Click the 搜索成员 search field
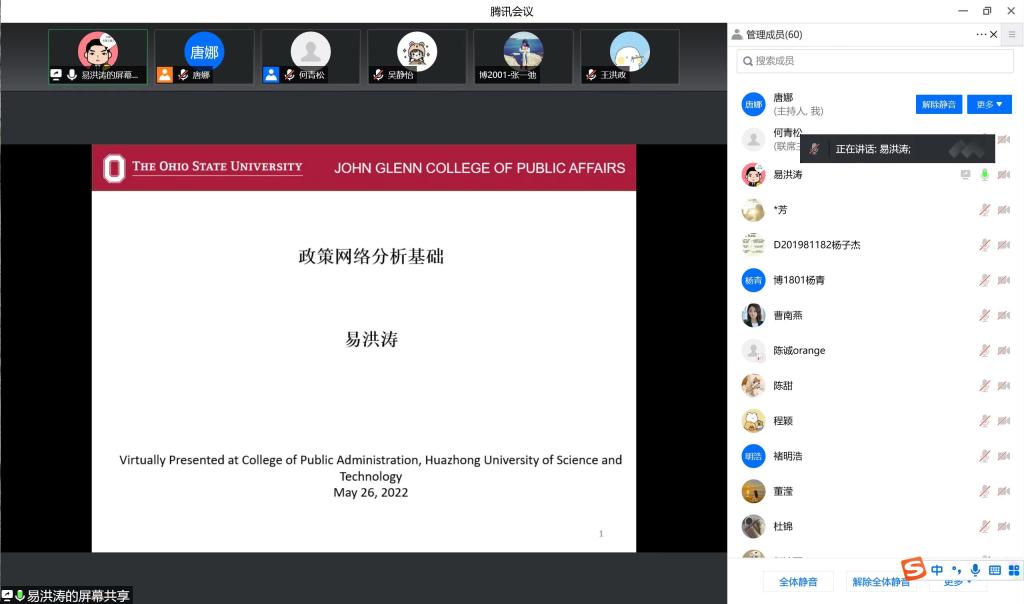The width and height of the screenshot is (1024, 604). click(875, 61)
